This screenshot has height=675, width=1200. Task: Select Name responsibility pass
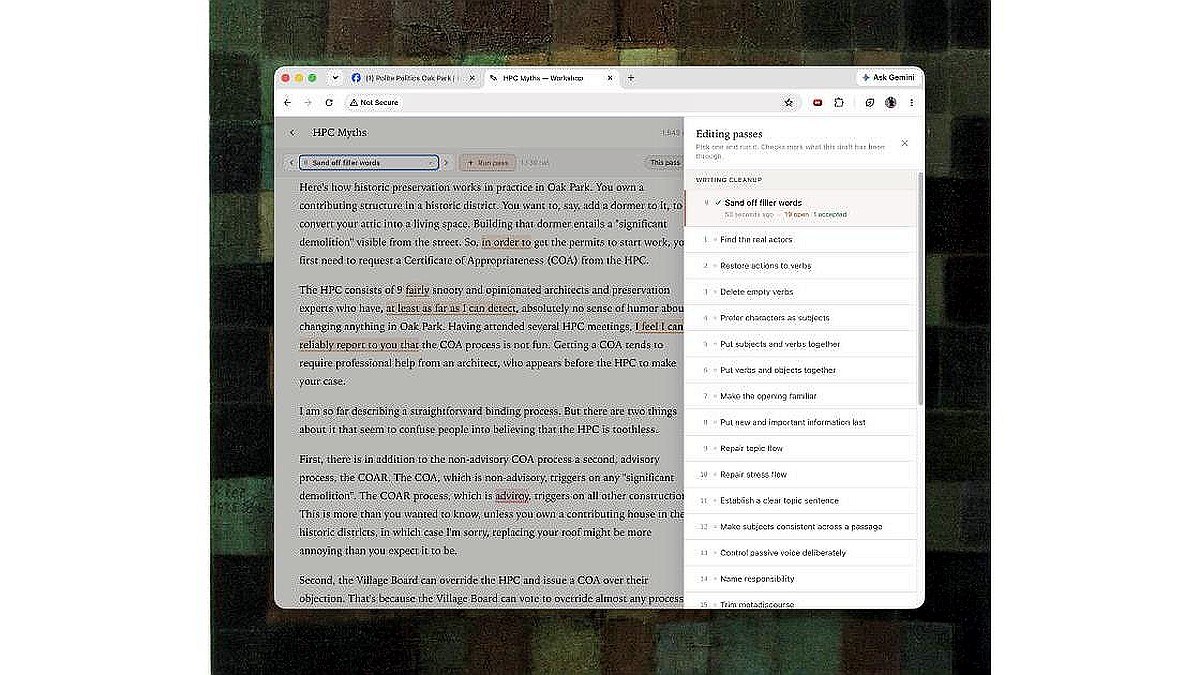pos(800,578)
